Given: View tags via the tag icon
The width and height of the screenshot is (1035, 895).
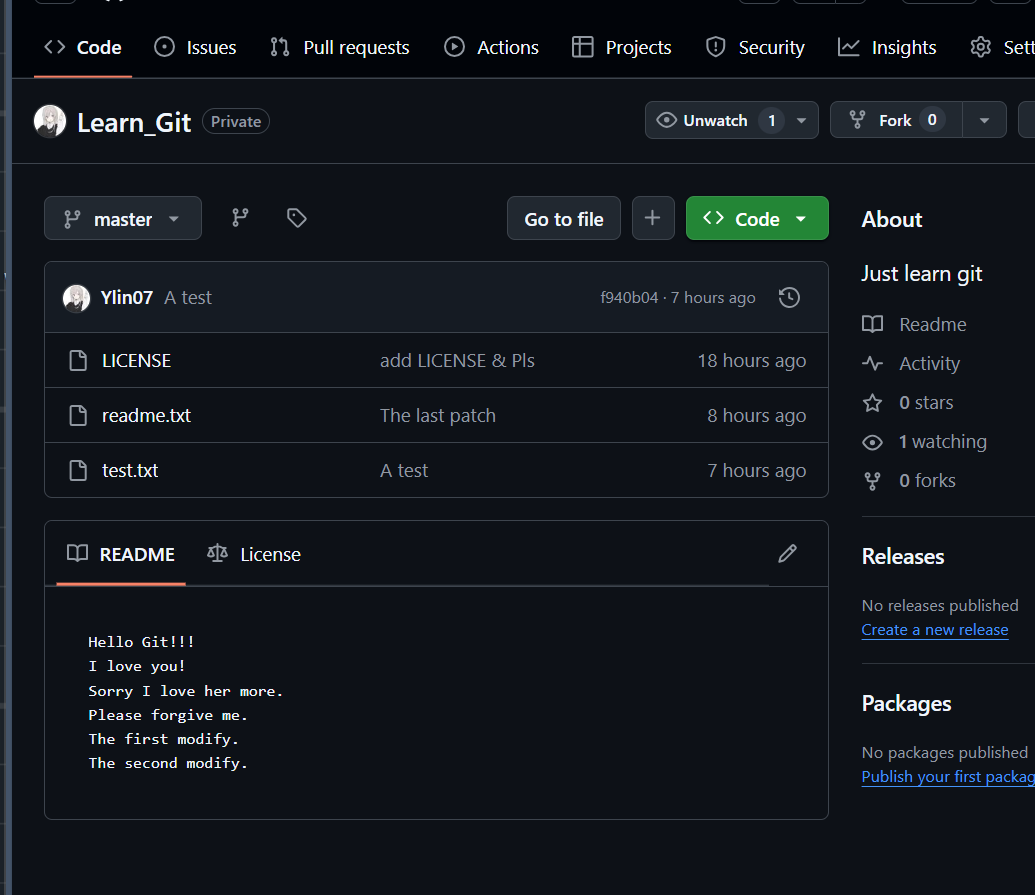Looking at the screenshot, I should point(296,218).
